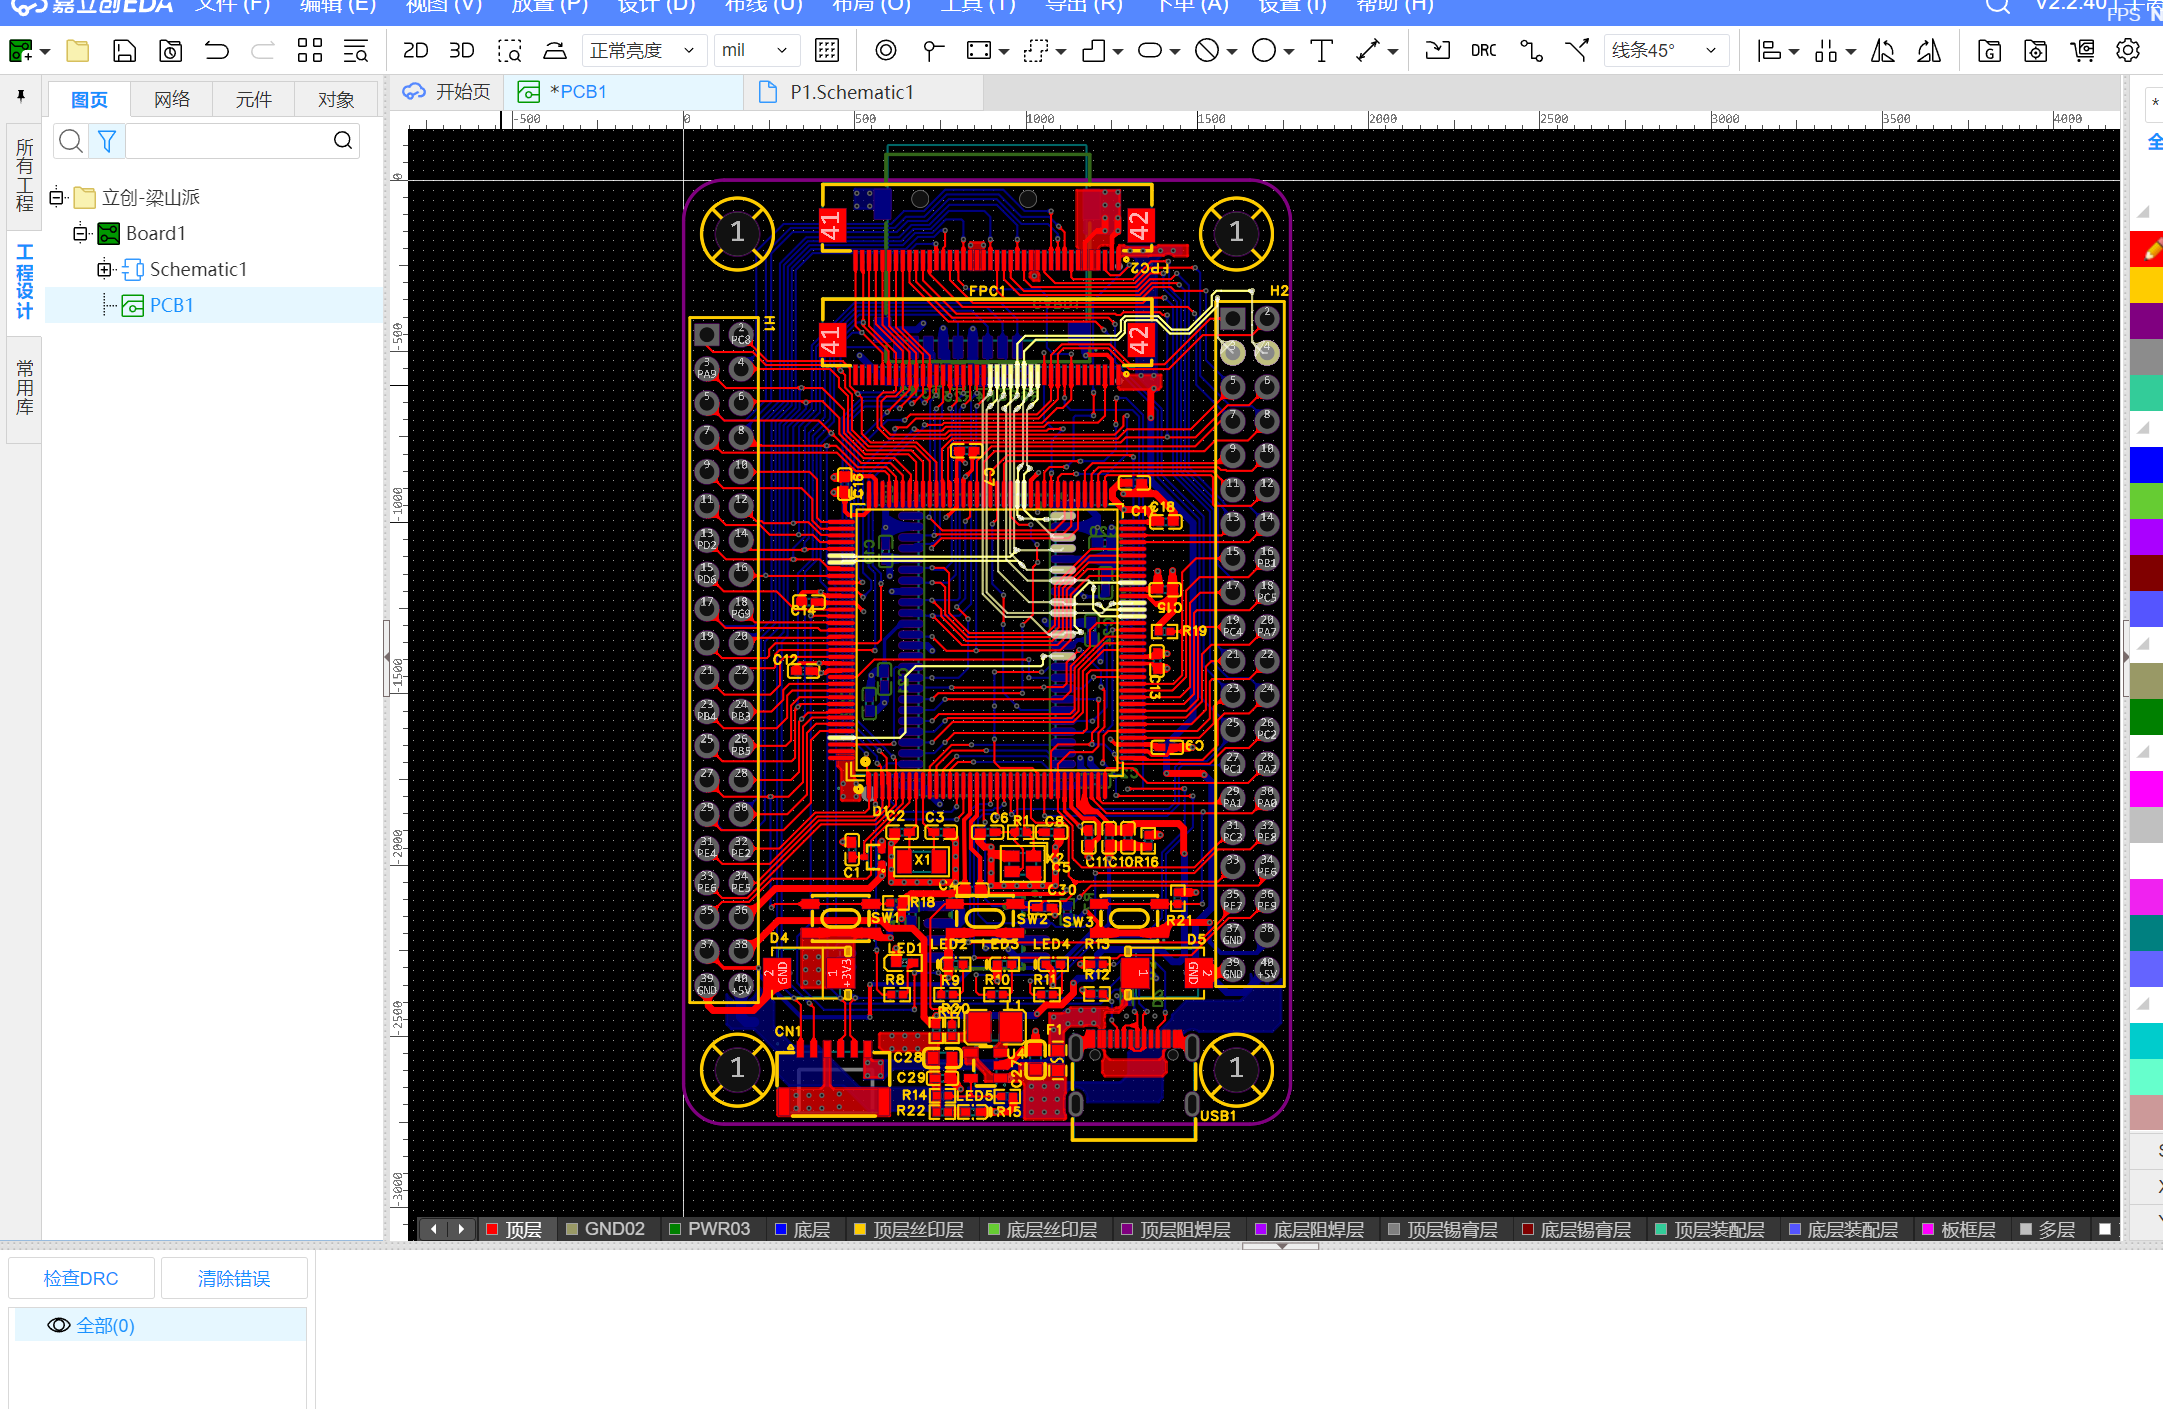Screen dimensions: 2163x1409
Task: Select the dimension measure tool
Action: click(1367, 51)
